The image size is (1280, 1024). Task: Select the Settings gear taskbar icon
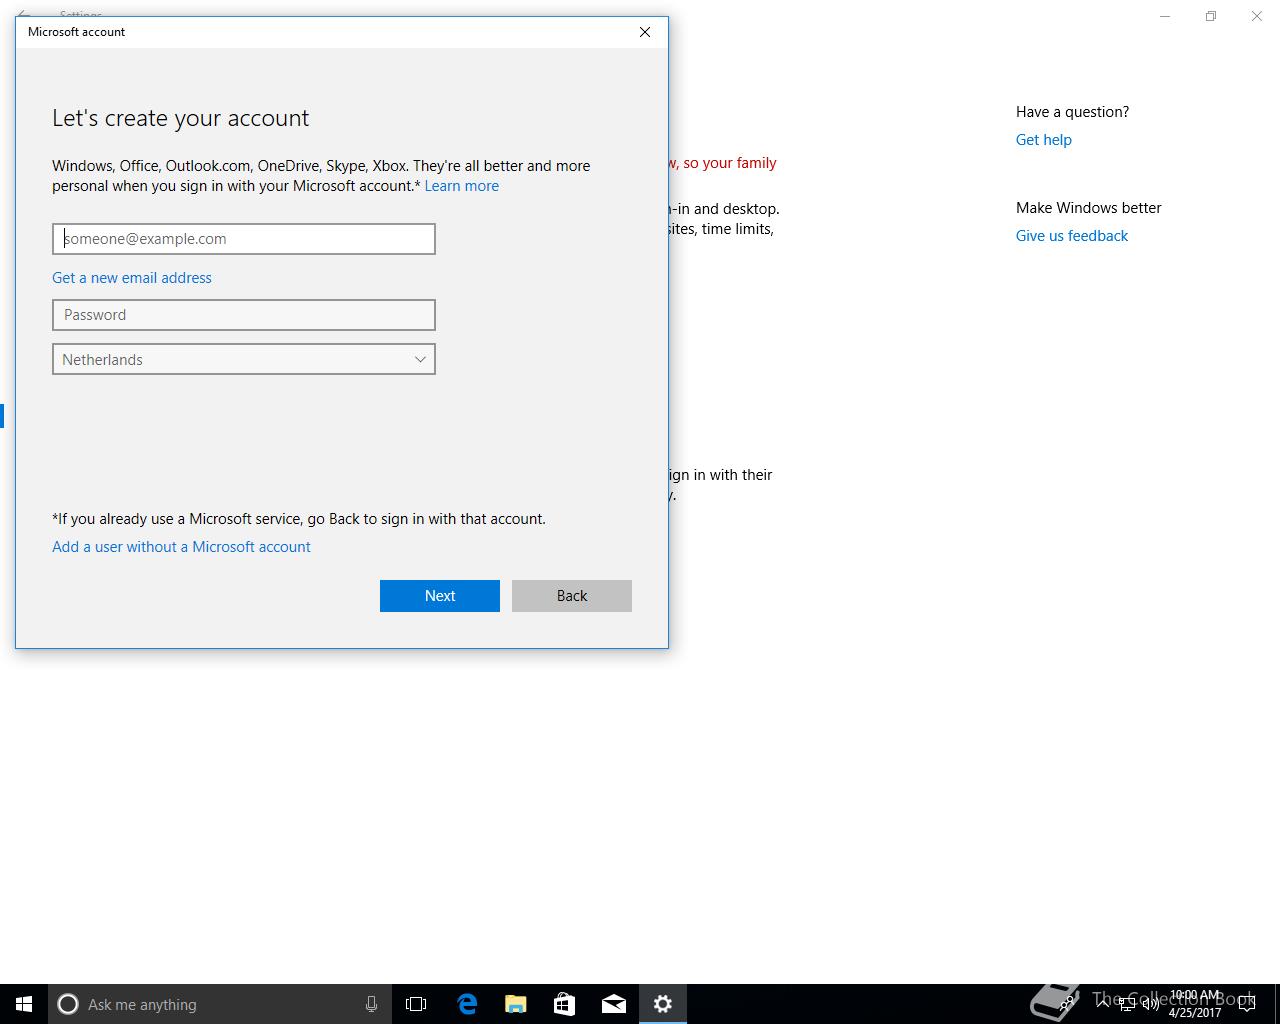click(662, 1004)
